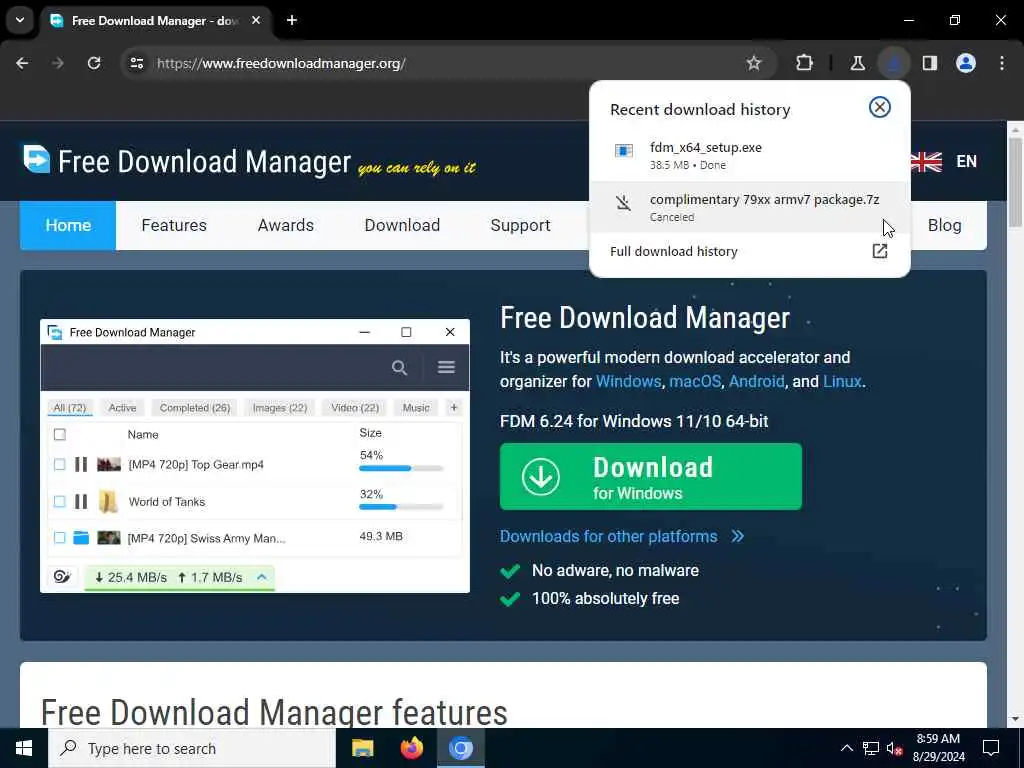Click the Downloads toolbar icon

pyautogui.click(x=893, y=63)
